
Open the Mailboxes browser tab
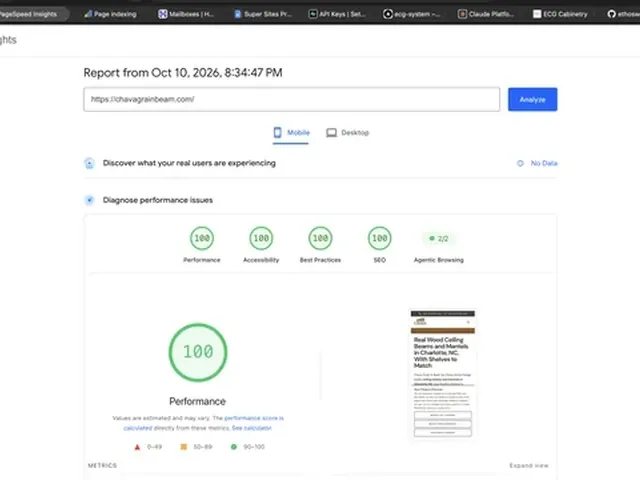point(186,14)
